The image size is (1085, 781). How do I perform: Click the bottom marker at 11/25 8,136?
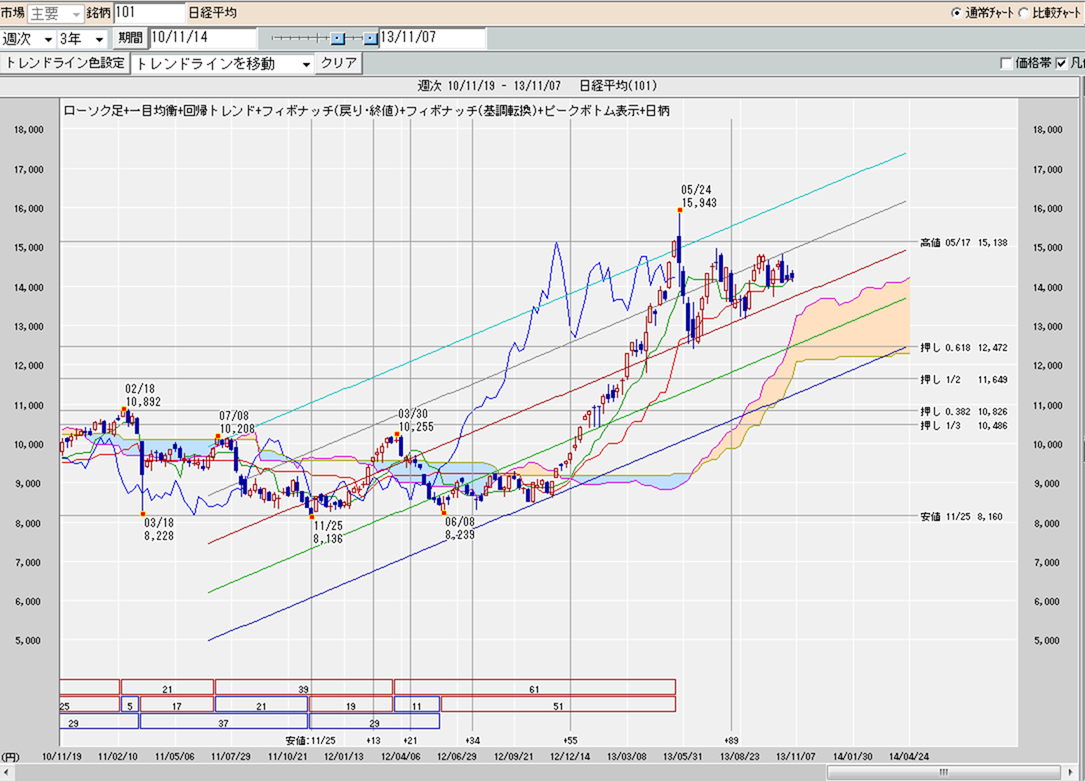pyautogui.click(x=311, y=517)
